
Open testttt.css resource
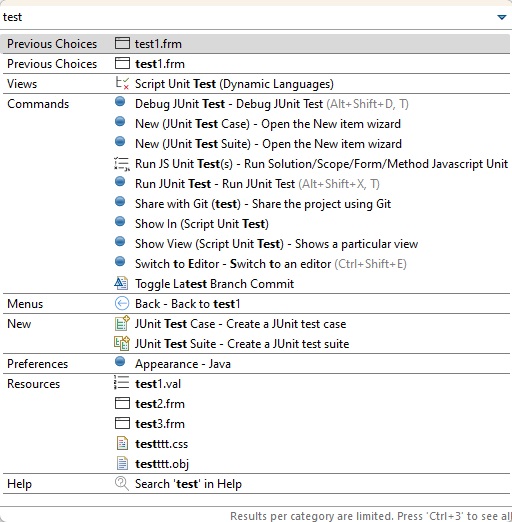161,444
